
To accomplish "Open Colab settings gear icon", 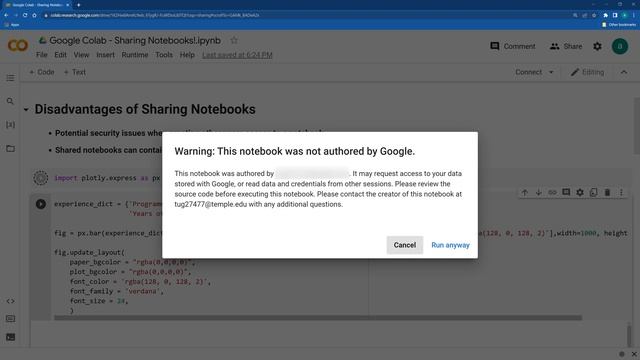I will [598, 46].
